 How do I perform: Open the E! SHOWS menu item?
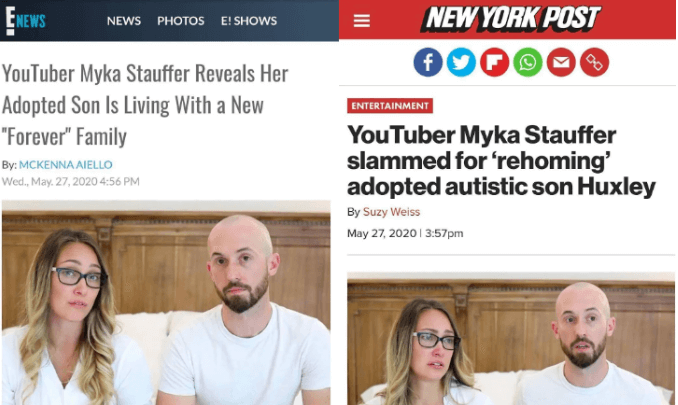(249, 21)
